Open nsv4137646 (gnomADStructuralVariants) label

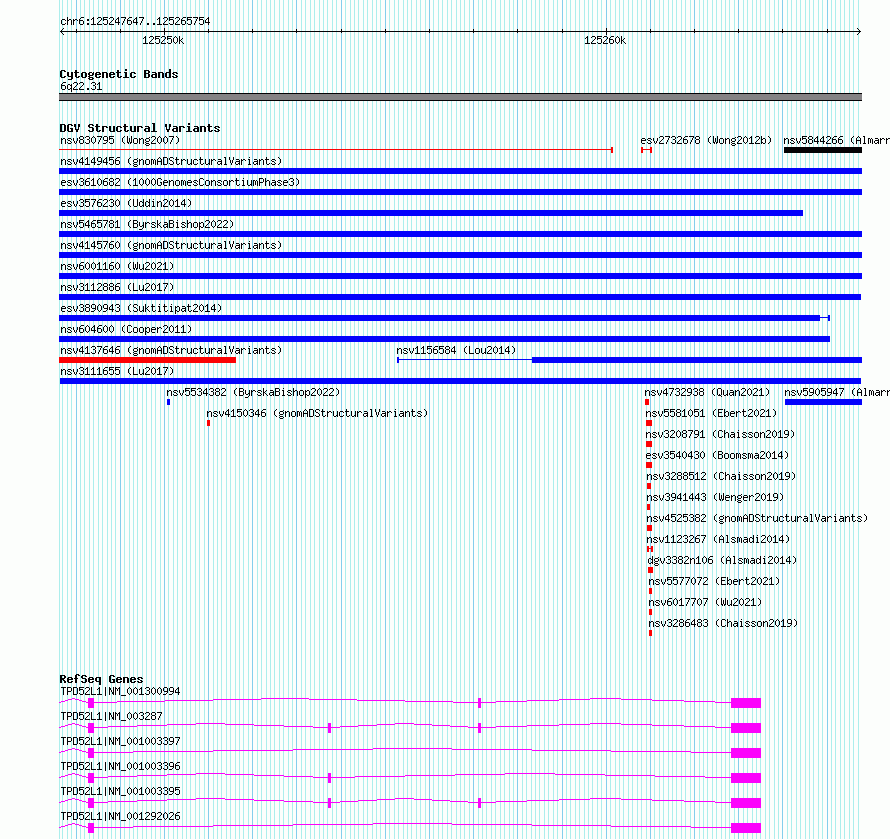171,350
